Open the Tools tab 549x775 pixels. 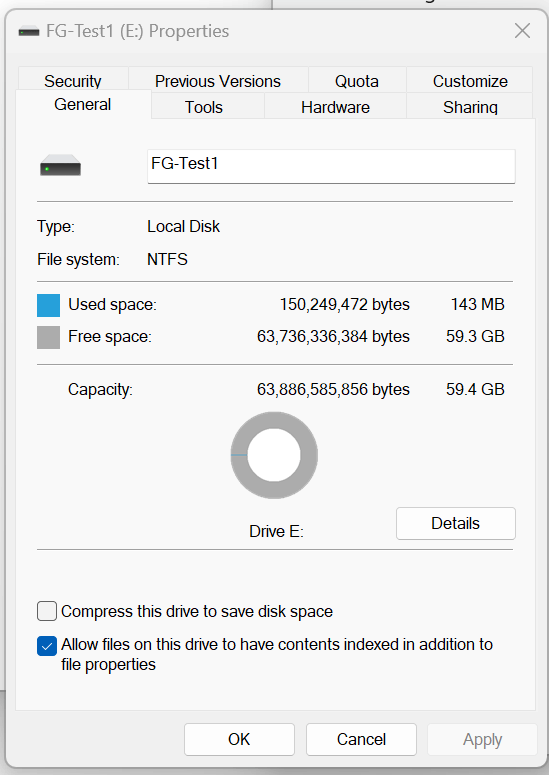204,107
